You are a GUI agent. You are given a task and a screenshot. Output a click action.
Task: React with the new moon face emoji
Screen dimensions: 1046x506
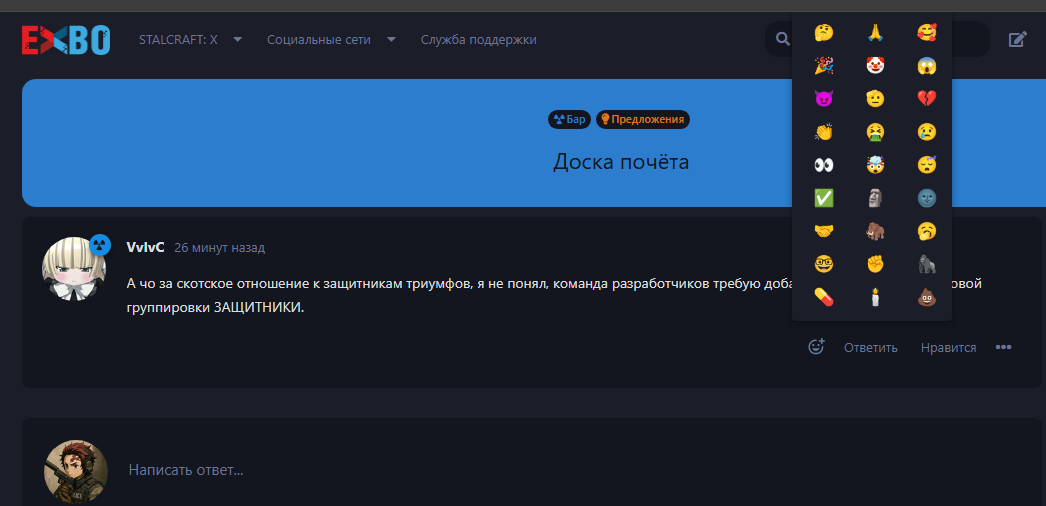point(927,198)
